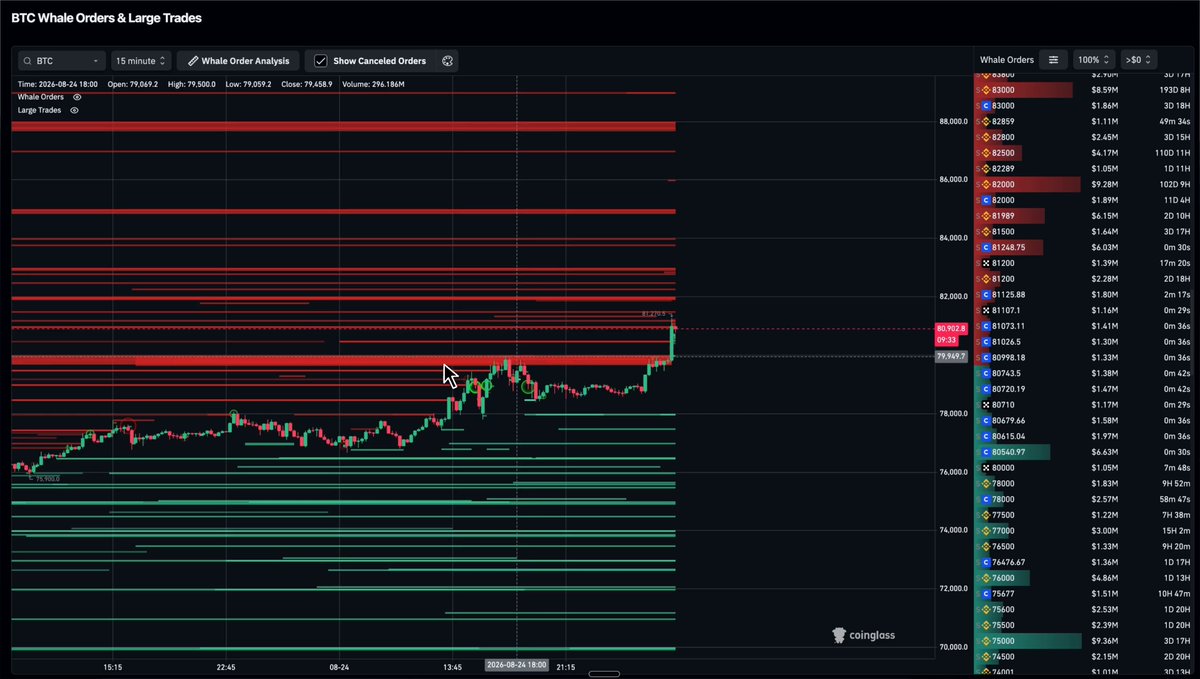Select the 76000 order row price
The image size is (1200, 679).
(x=1004, y=578)
